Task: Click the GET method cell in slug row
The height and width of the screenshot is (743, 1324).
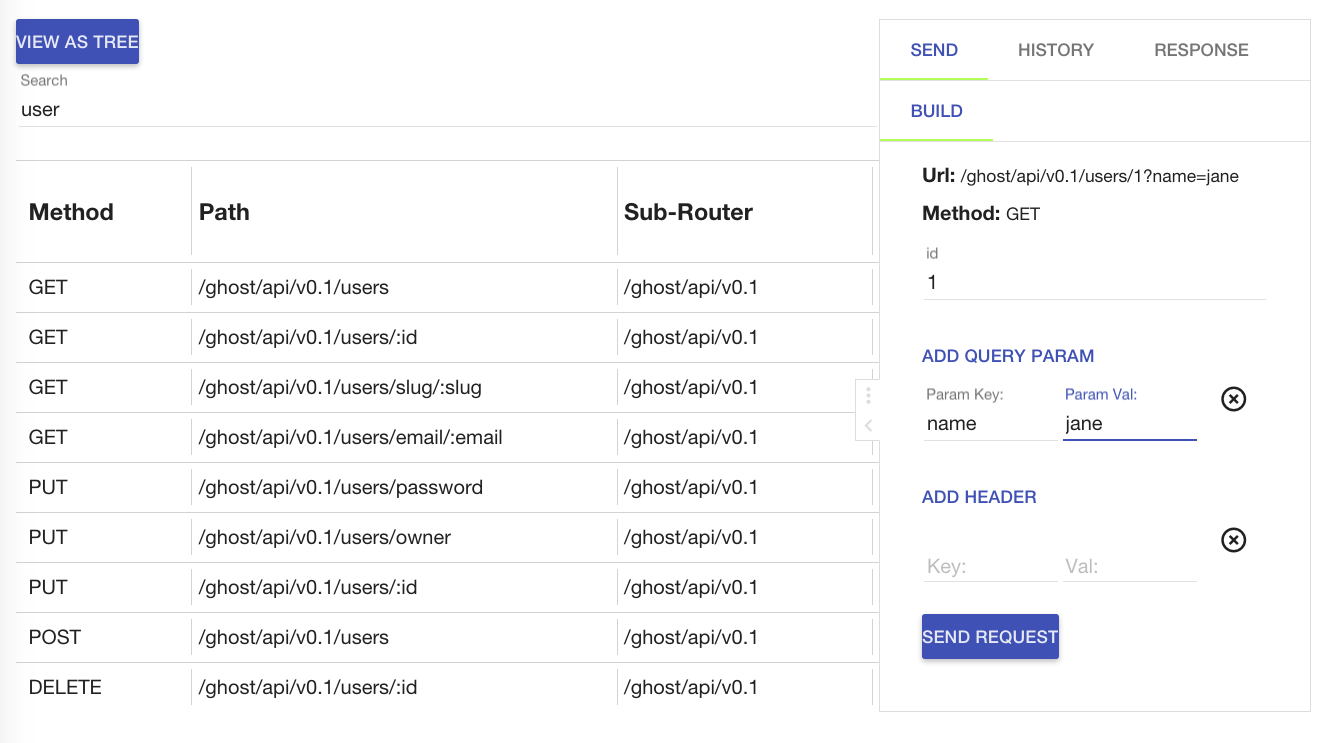Action: [x=48, y=388]
